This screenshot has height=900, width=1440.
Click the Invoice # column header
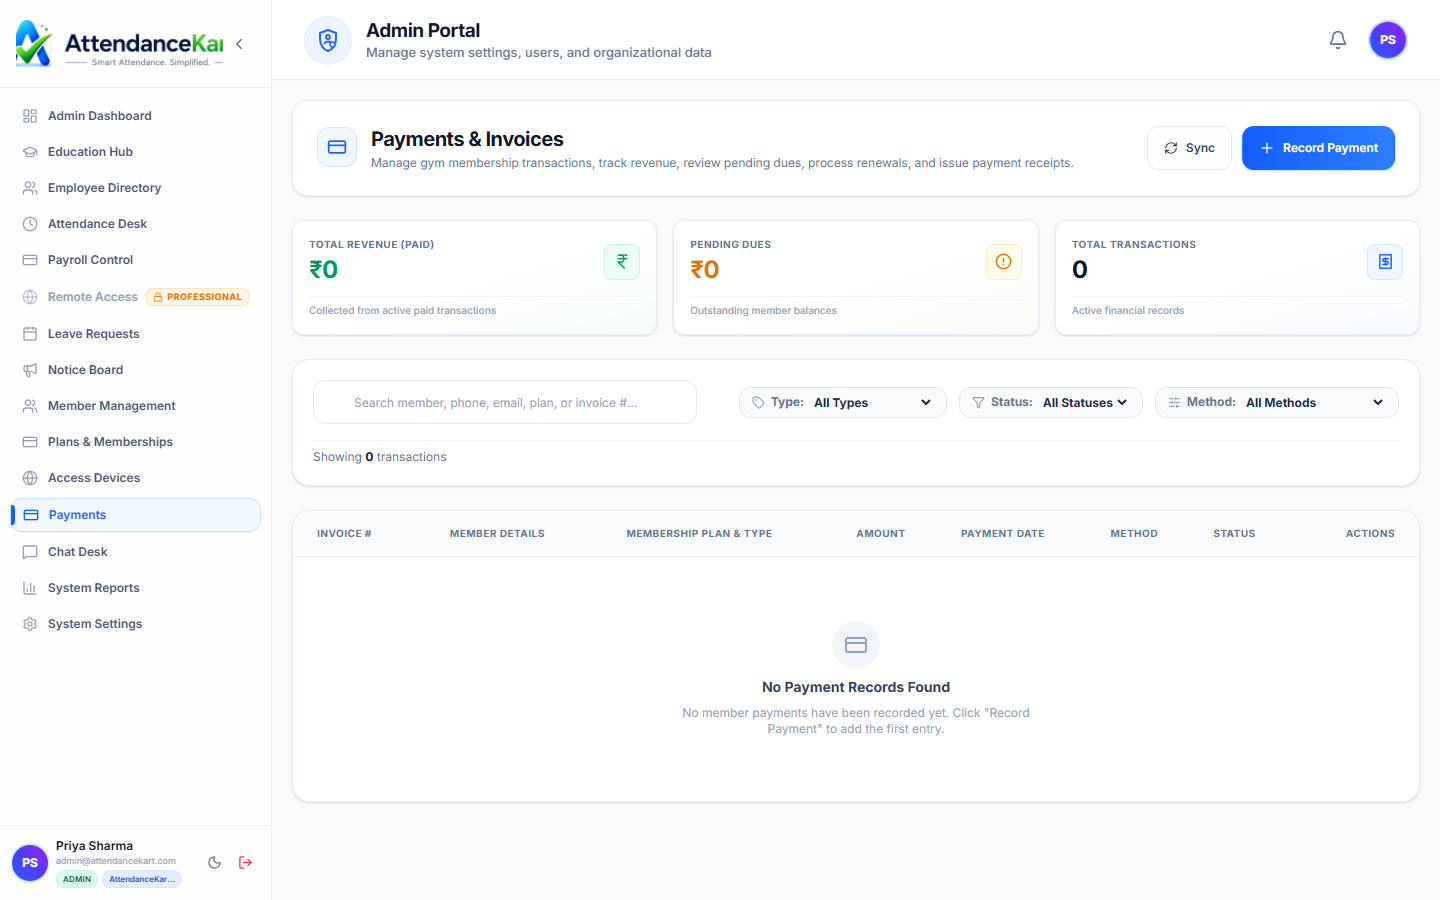coord(344,534)
